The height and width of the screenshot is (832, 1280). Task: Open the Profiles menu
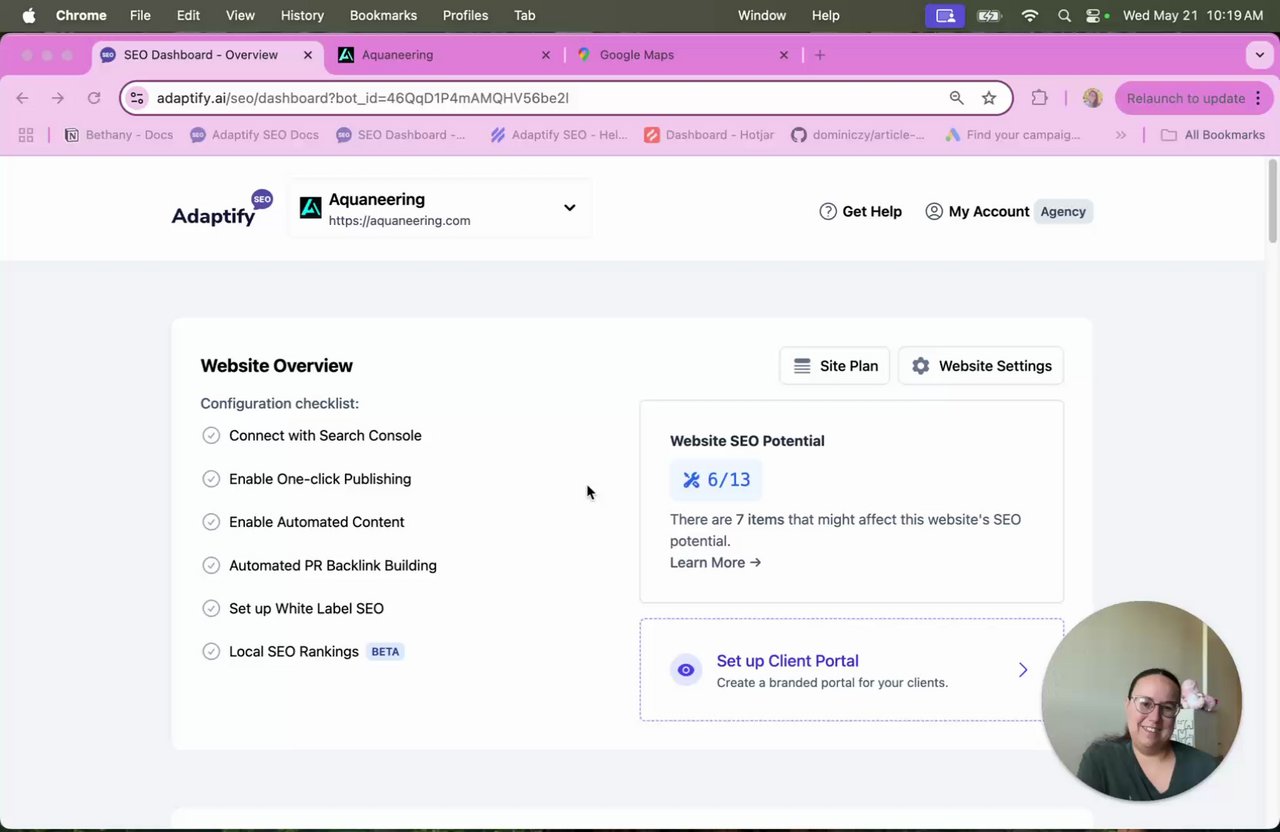(465, 15)
